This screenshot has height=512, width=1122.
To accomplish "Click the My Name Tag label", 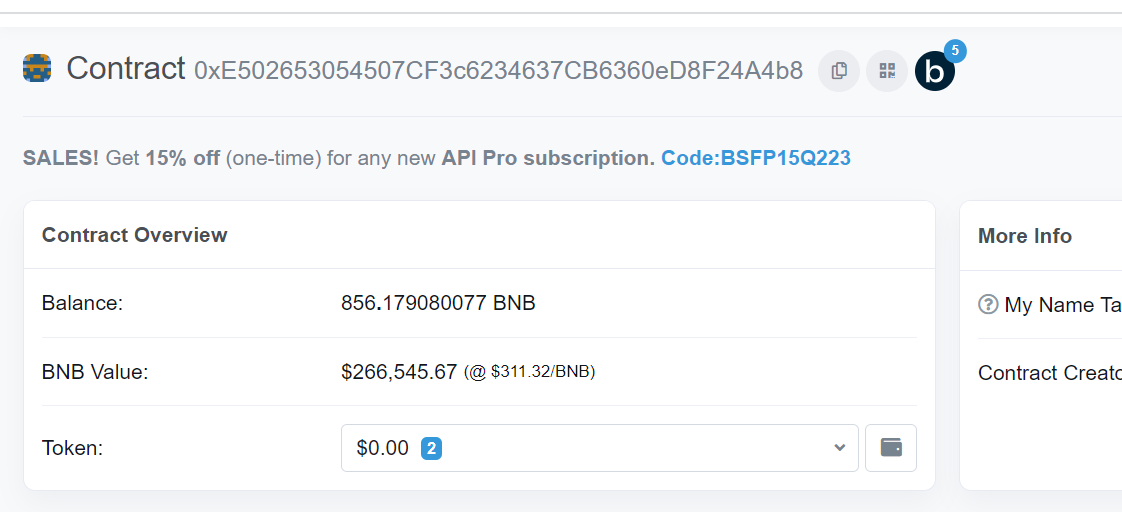I will coord(1063,305).
